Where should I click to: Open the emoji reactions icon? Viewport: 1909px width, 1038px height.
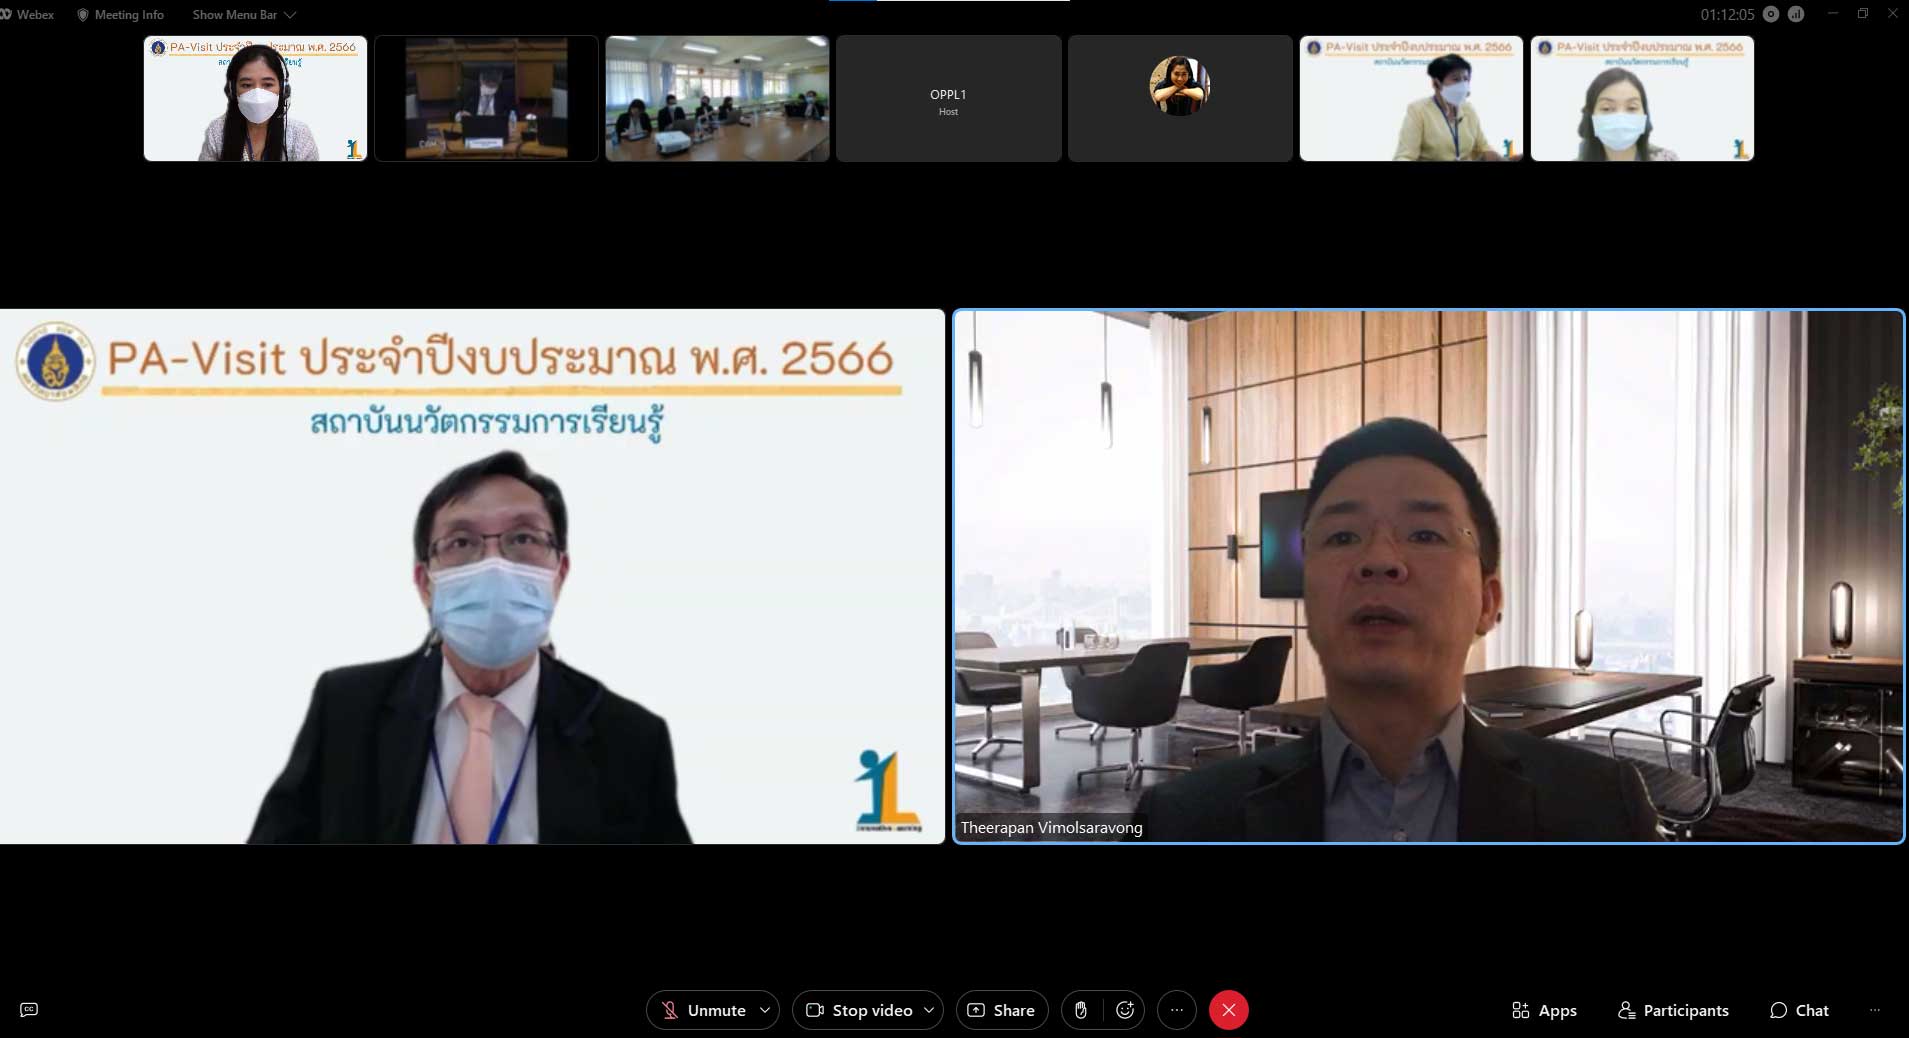pos(1125,1010)
